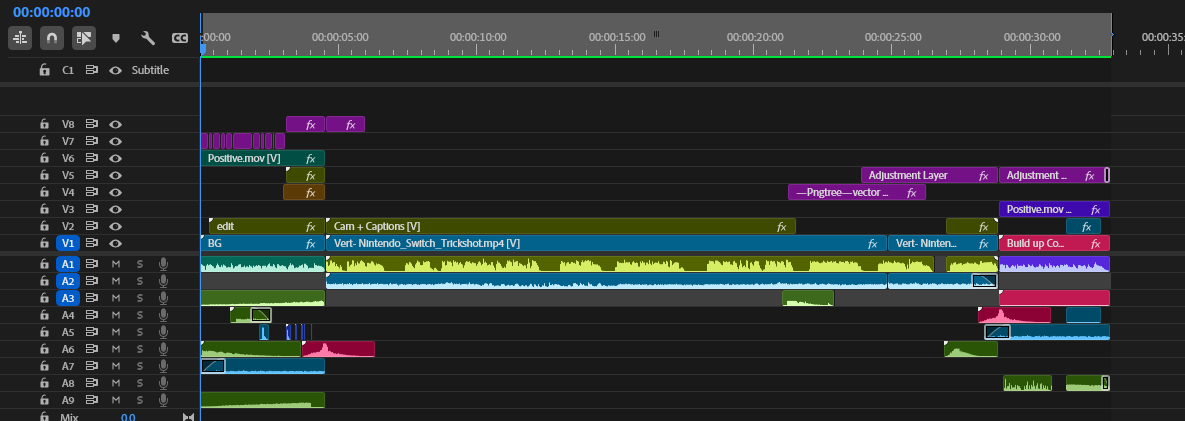Viewport: 1185px width, 421px height.
Task: Click Mix track go-to-end icon
Action: 188,416
